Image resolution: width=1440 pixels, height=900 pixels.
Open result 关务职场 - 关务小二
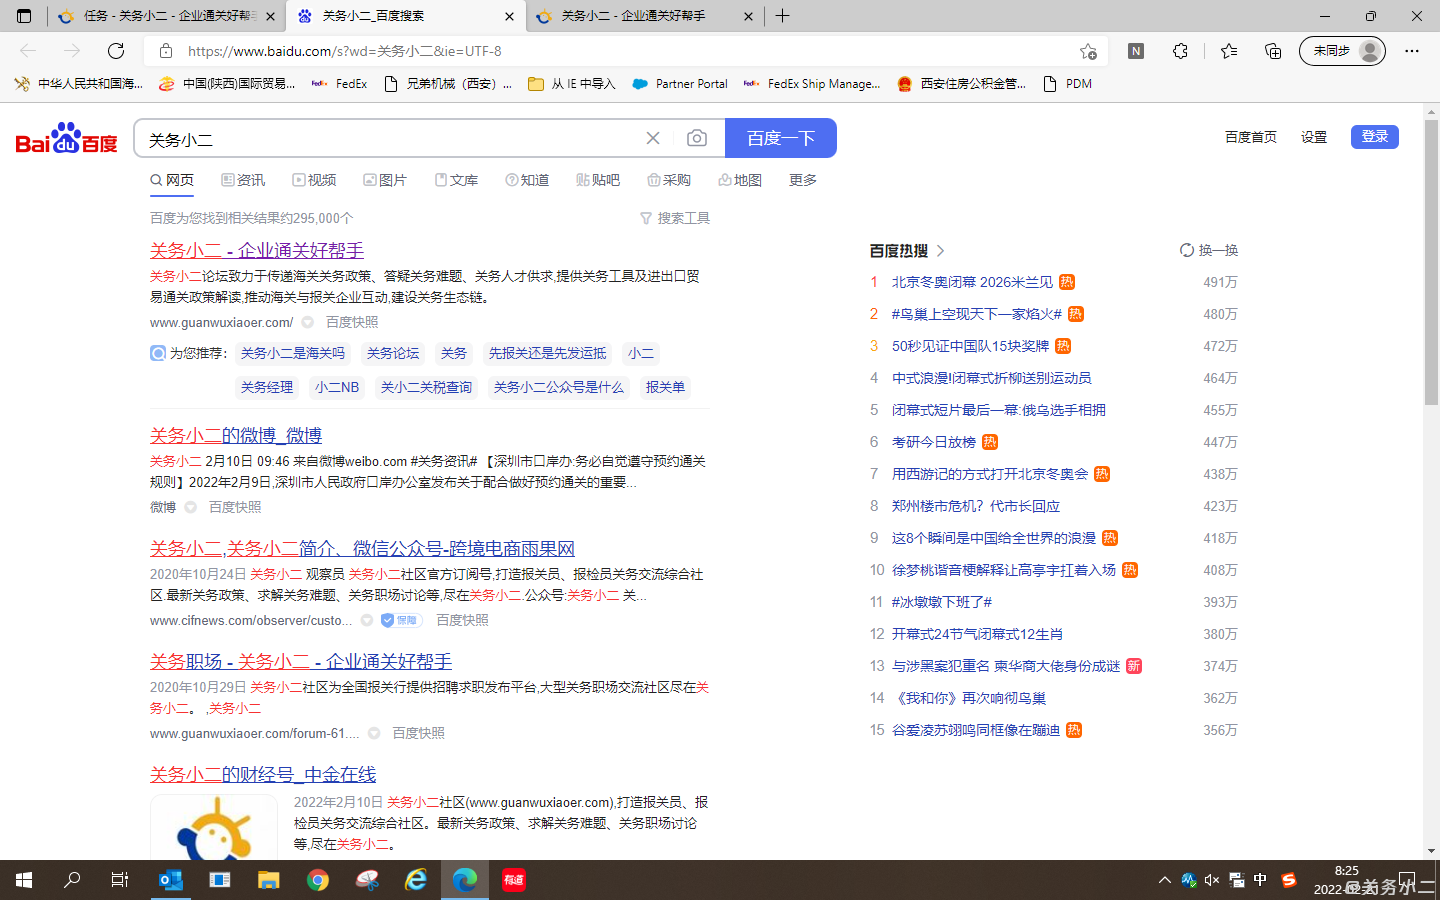point(301,661)
